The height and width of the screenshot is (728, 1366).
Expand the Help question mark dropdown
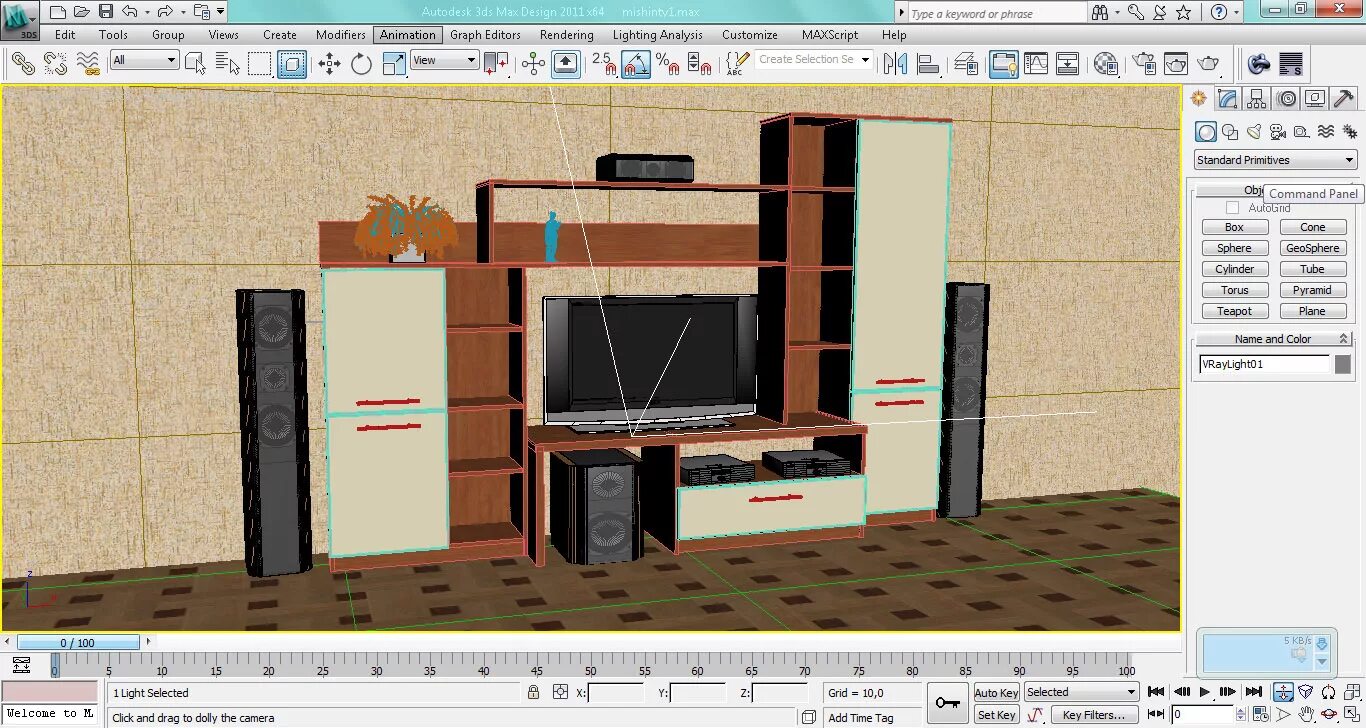(x=1238, y=12)
